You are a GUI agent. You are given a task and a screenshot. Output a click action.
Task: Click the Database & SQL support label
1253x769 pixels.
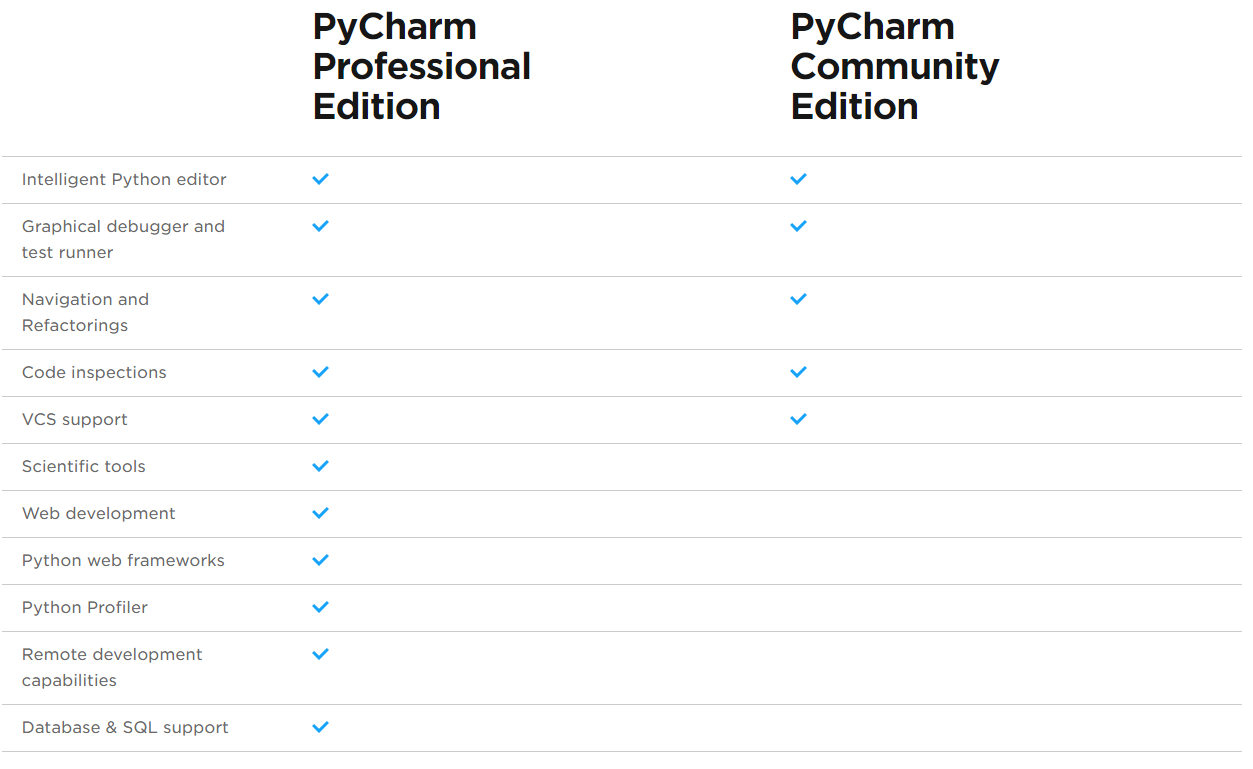125,728
